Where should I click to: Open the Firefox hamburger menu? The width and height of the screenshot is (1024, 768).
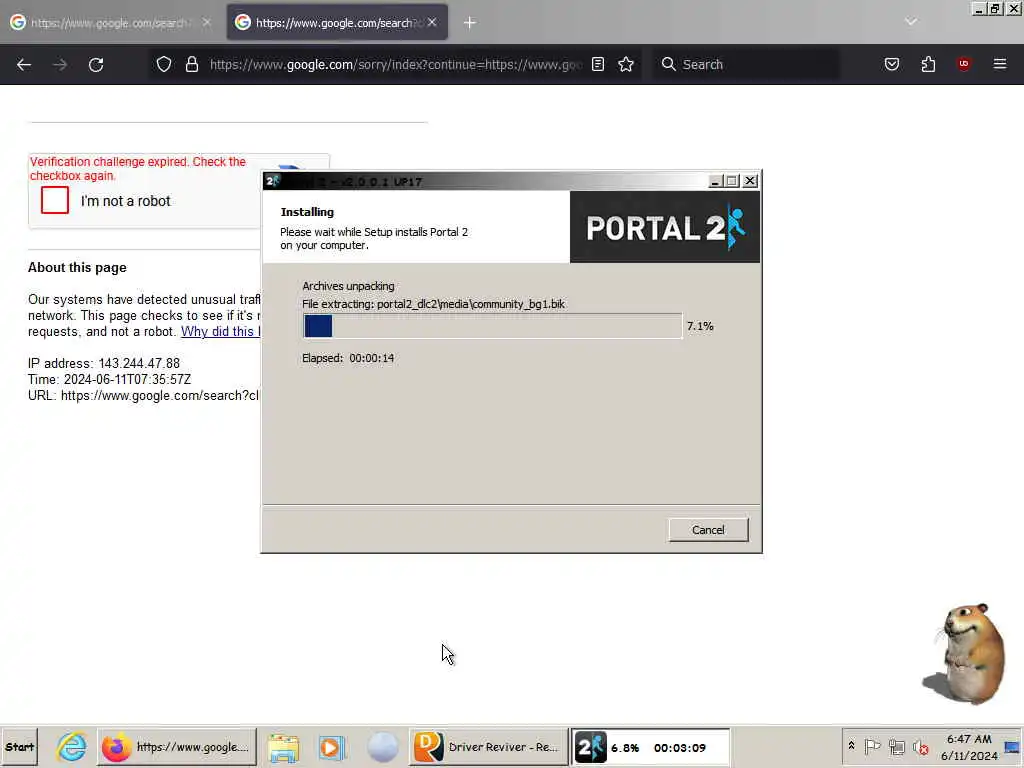pos(1000,64)
